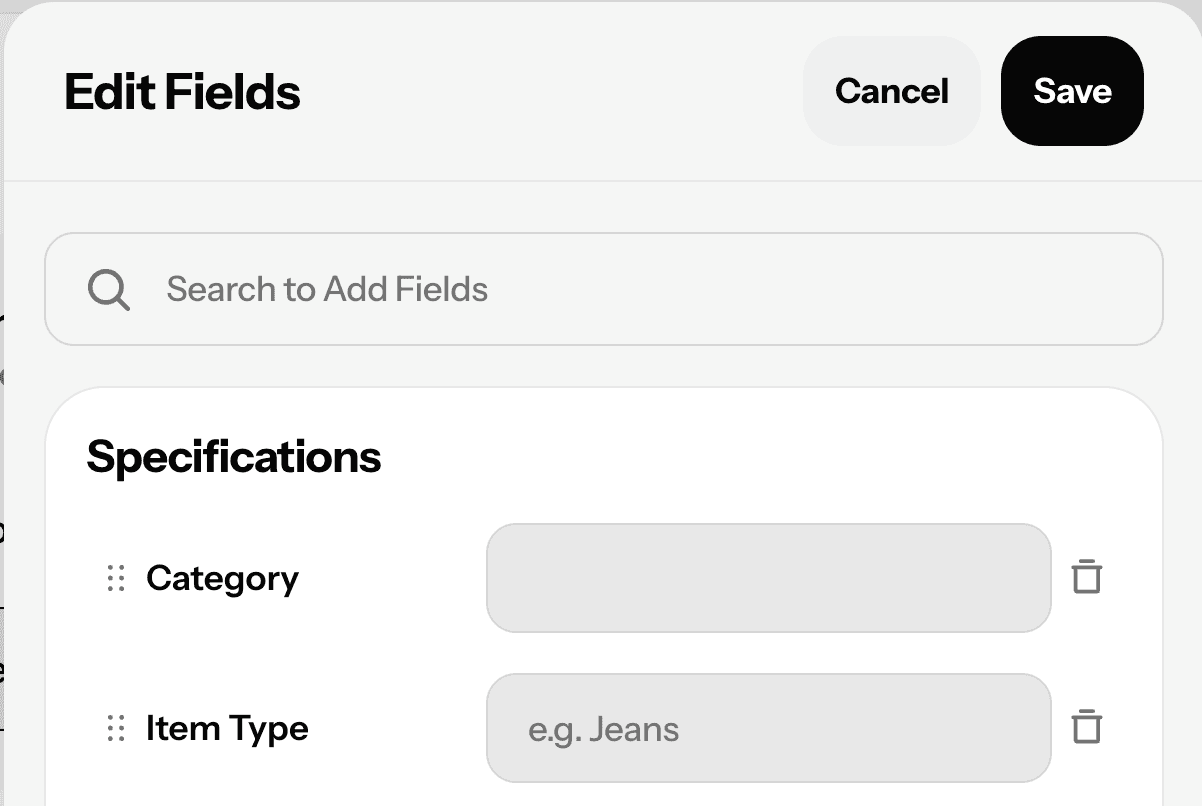This screenshot has width=1202, height=806.
Task: Click the Specifications section heading
Action: [234, 457]
